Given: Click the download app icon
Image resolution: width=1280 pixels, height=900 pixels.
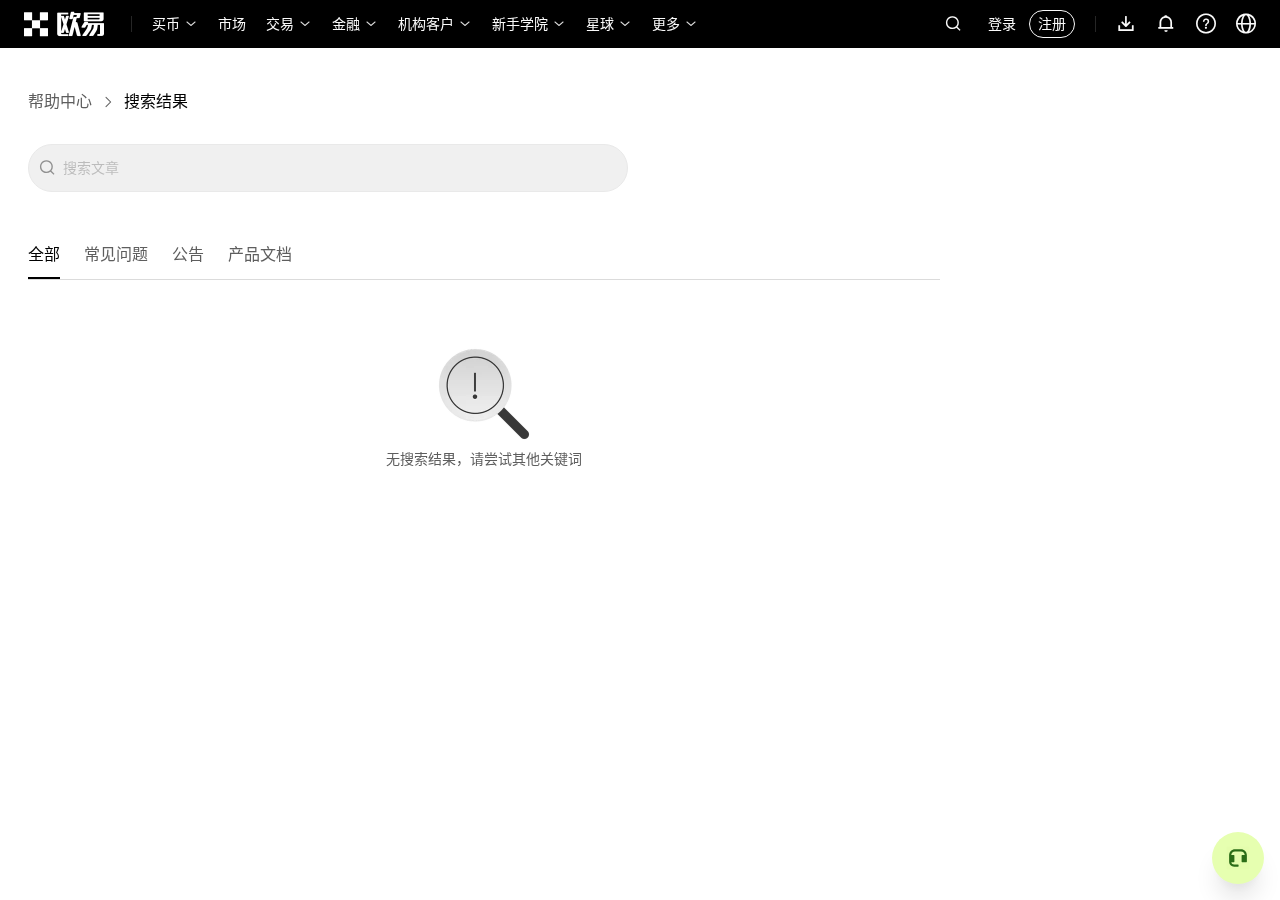Looking at the screenshot, I should click(1126, 24).
